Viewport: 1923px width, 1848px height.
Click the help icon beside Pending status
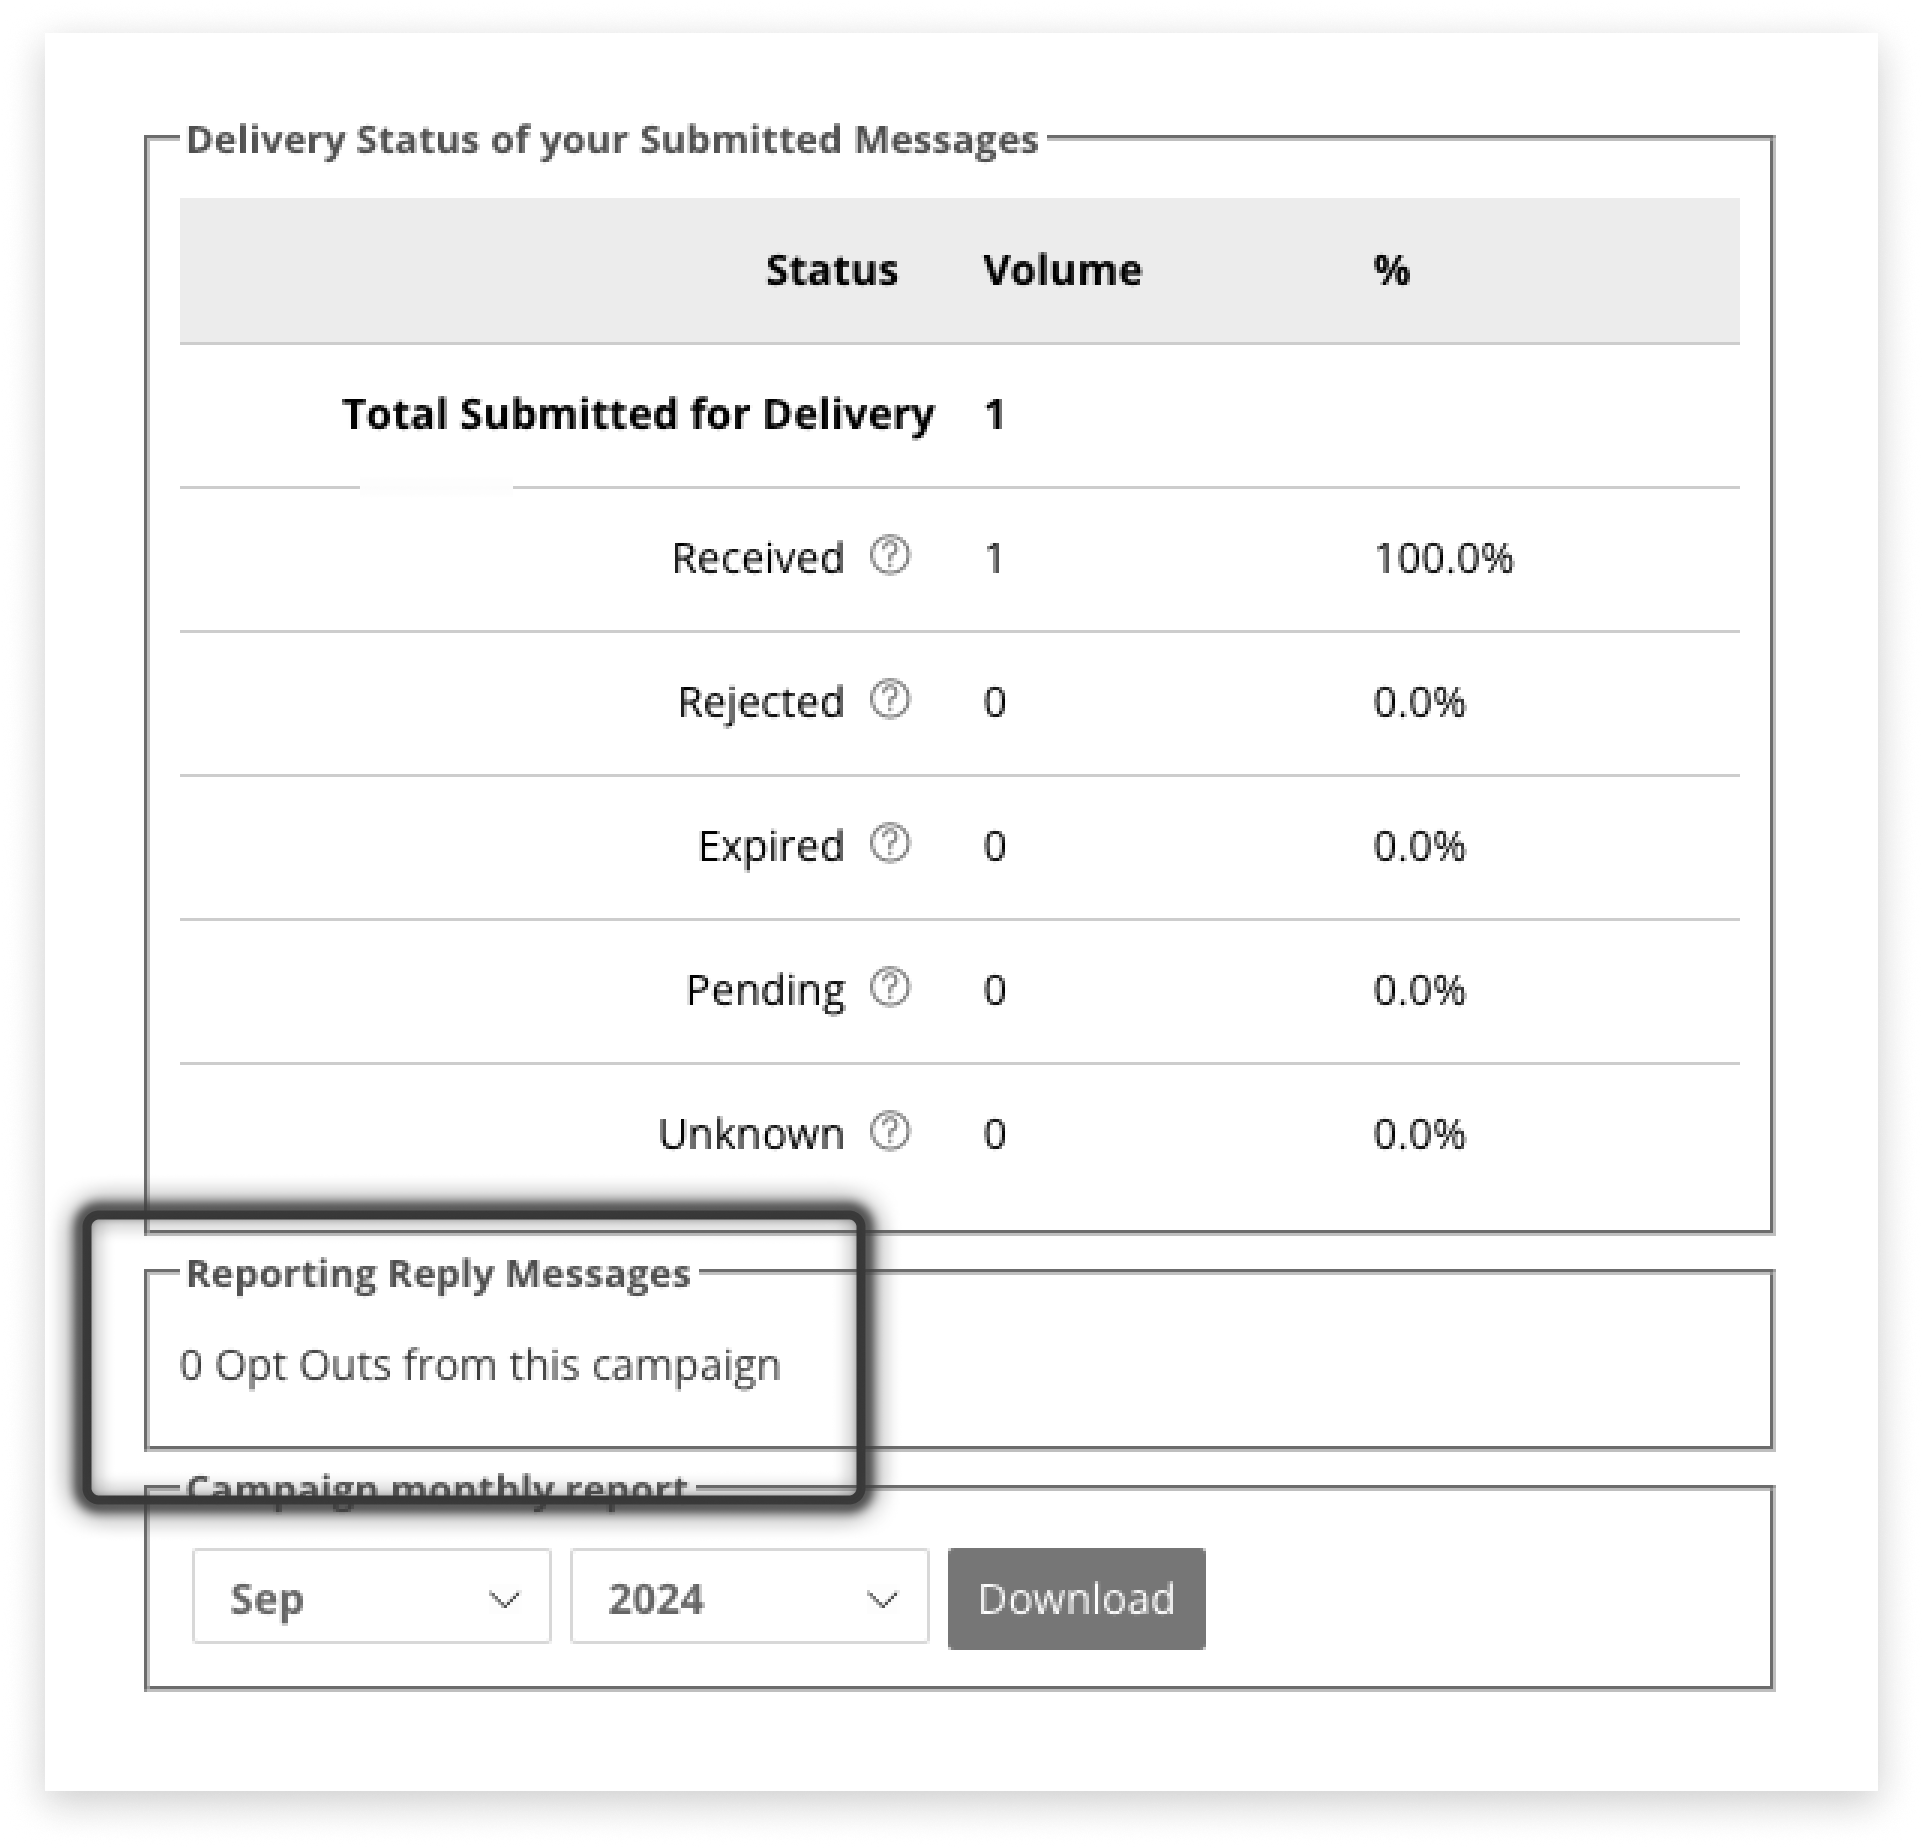point(893,989)
